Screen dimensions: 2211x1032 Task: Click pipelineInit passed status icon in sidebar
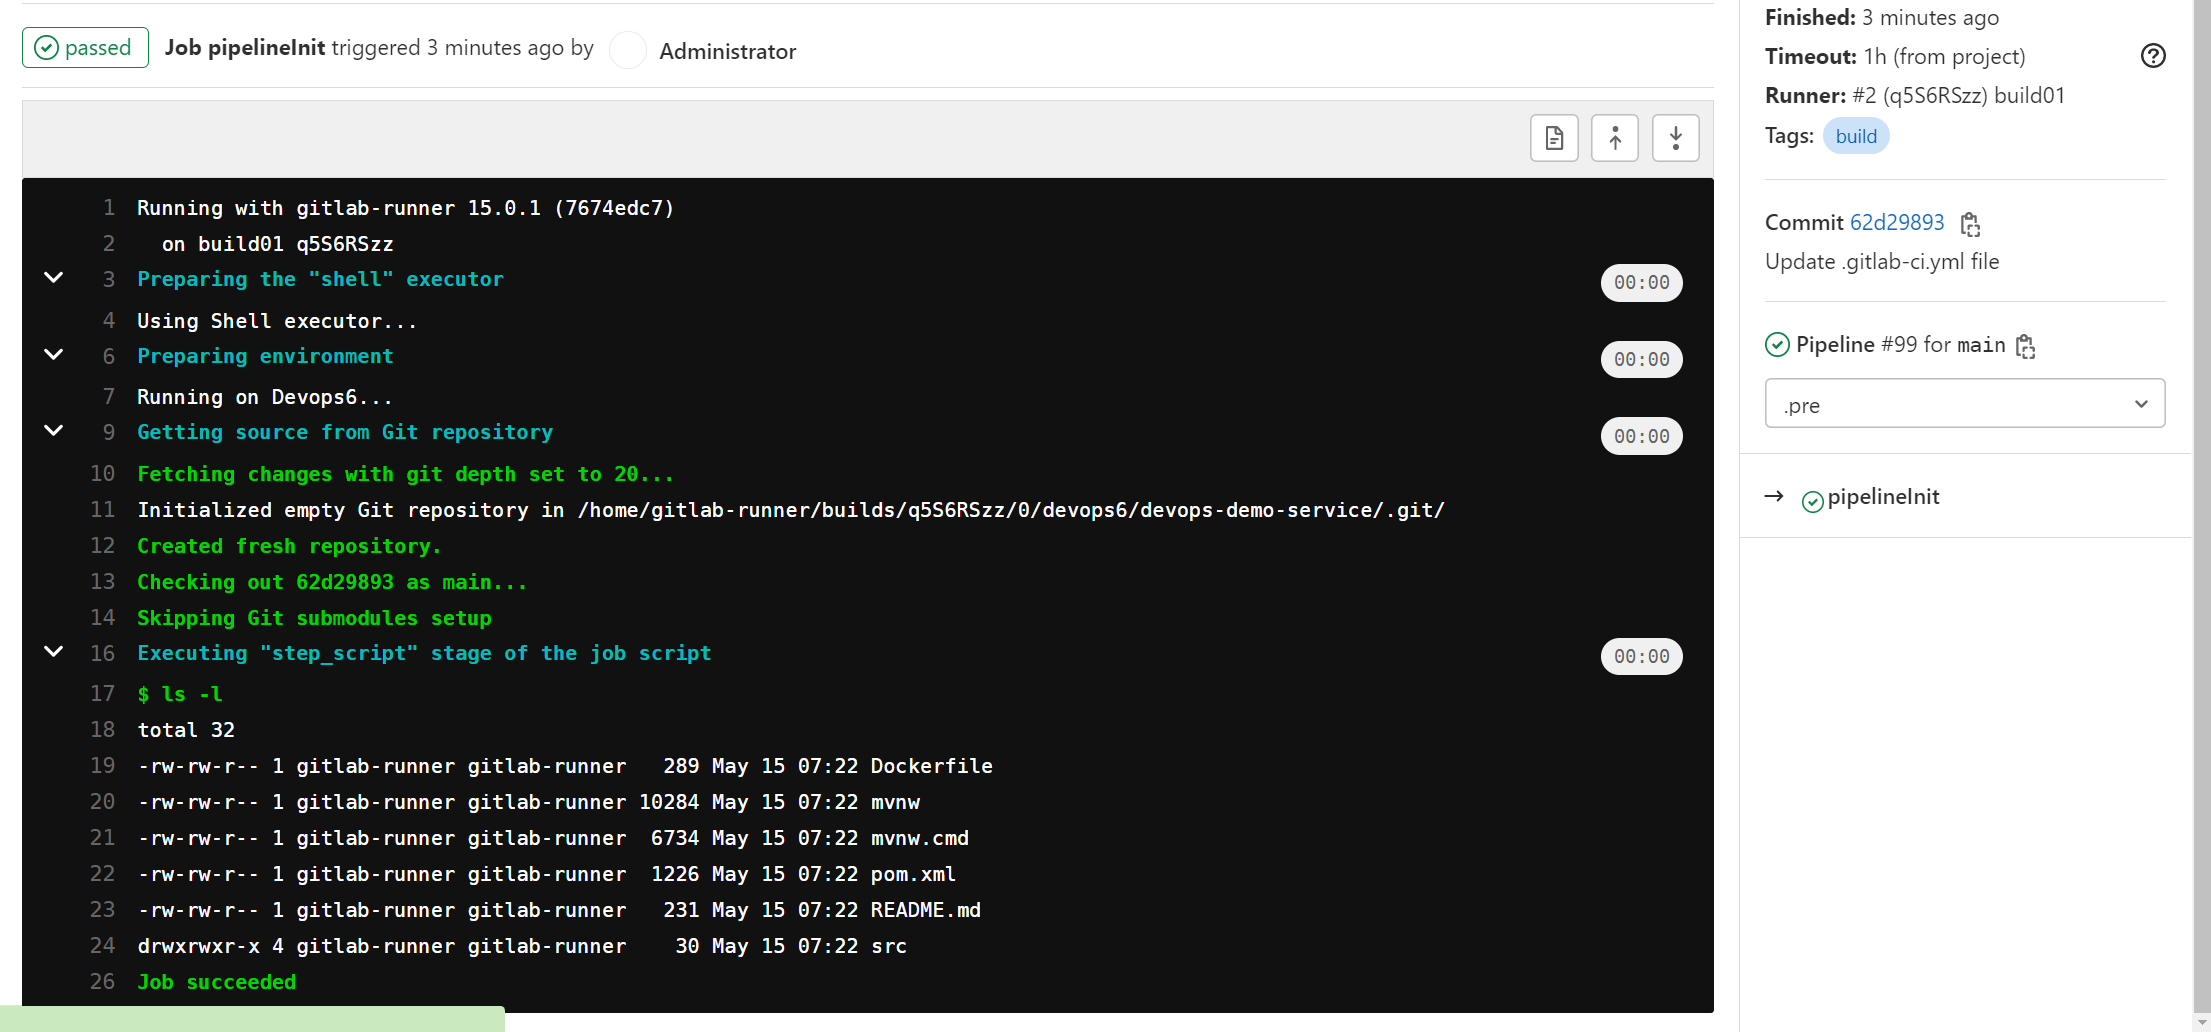[x=1812, y=501]
